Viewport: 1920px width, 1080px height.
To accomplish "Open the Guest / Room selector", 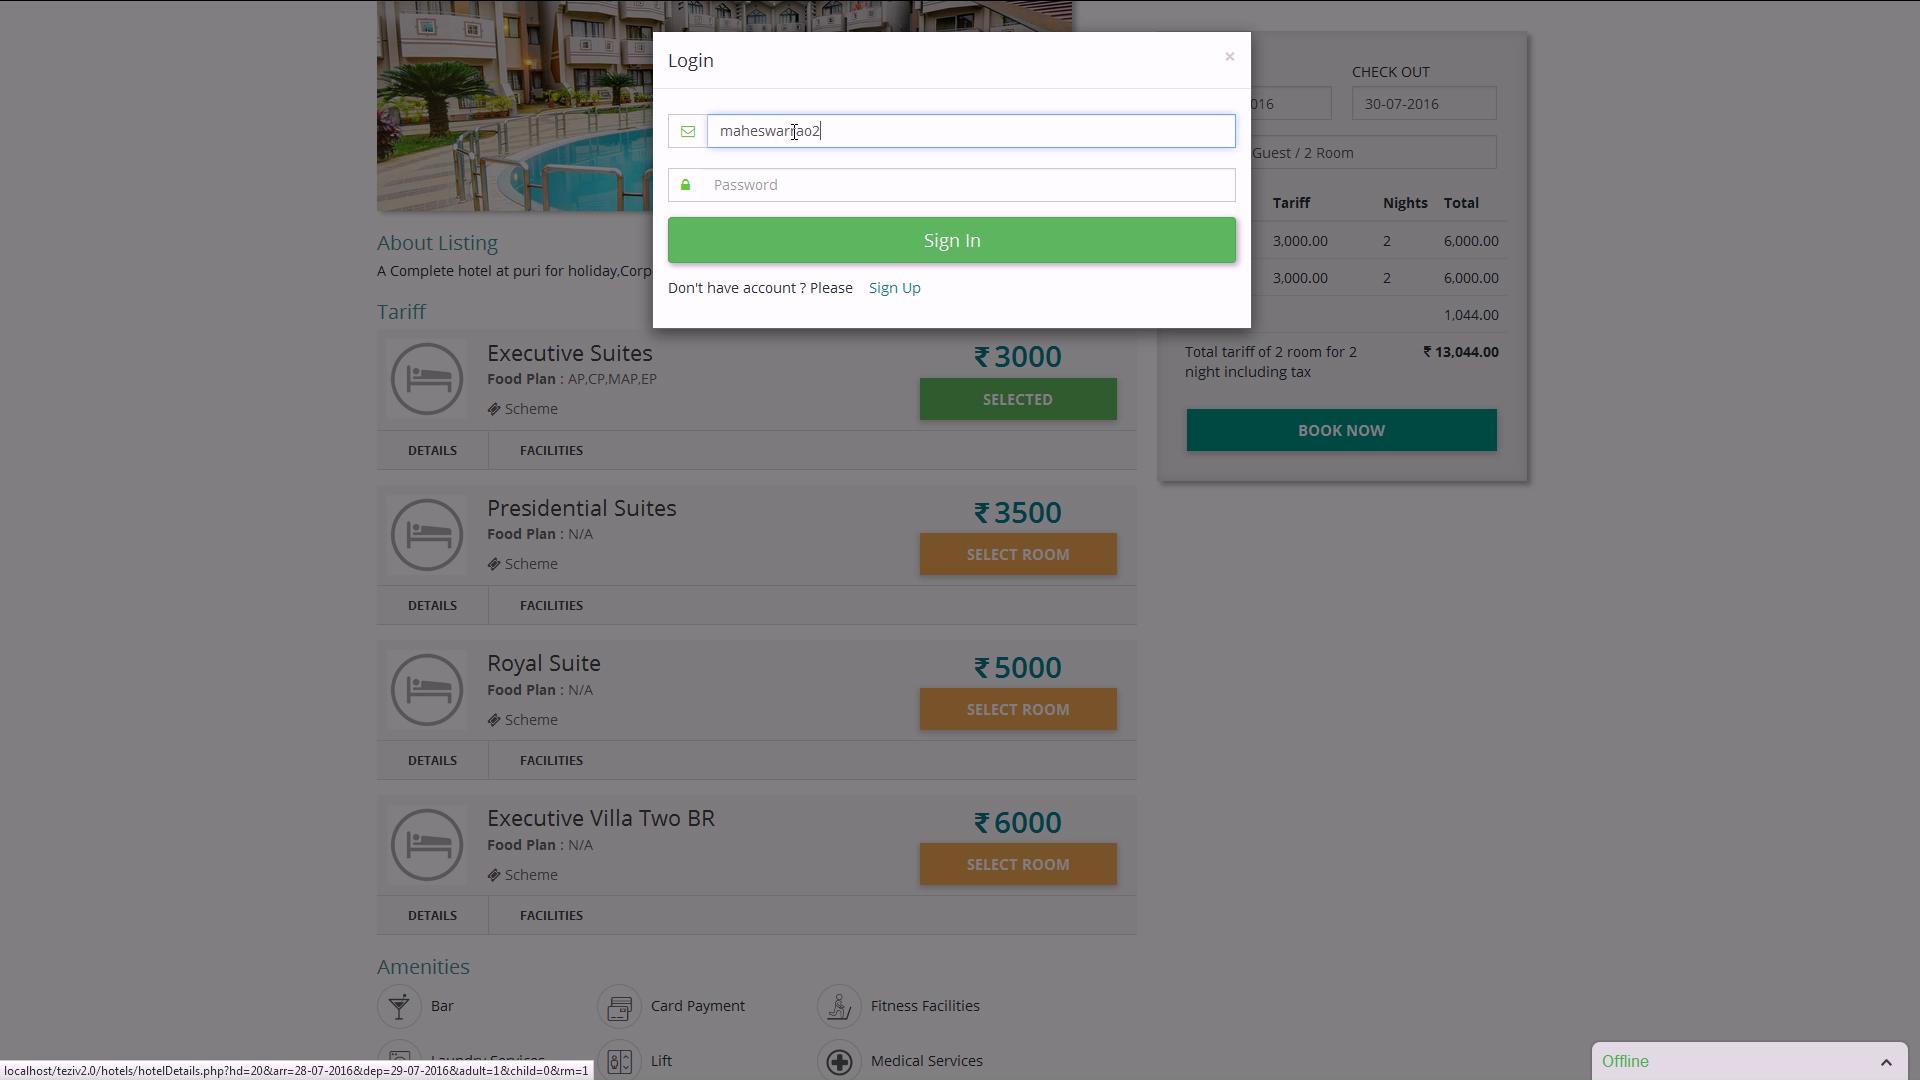I will 1372,153.
